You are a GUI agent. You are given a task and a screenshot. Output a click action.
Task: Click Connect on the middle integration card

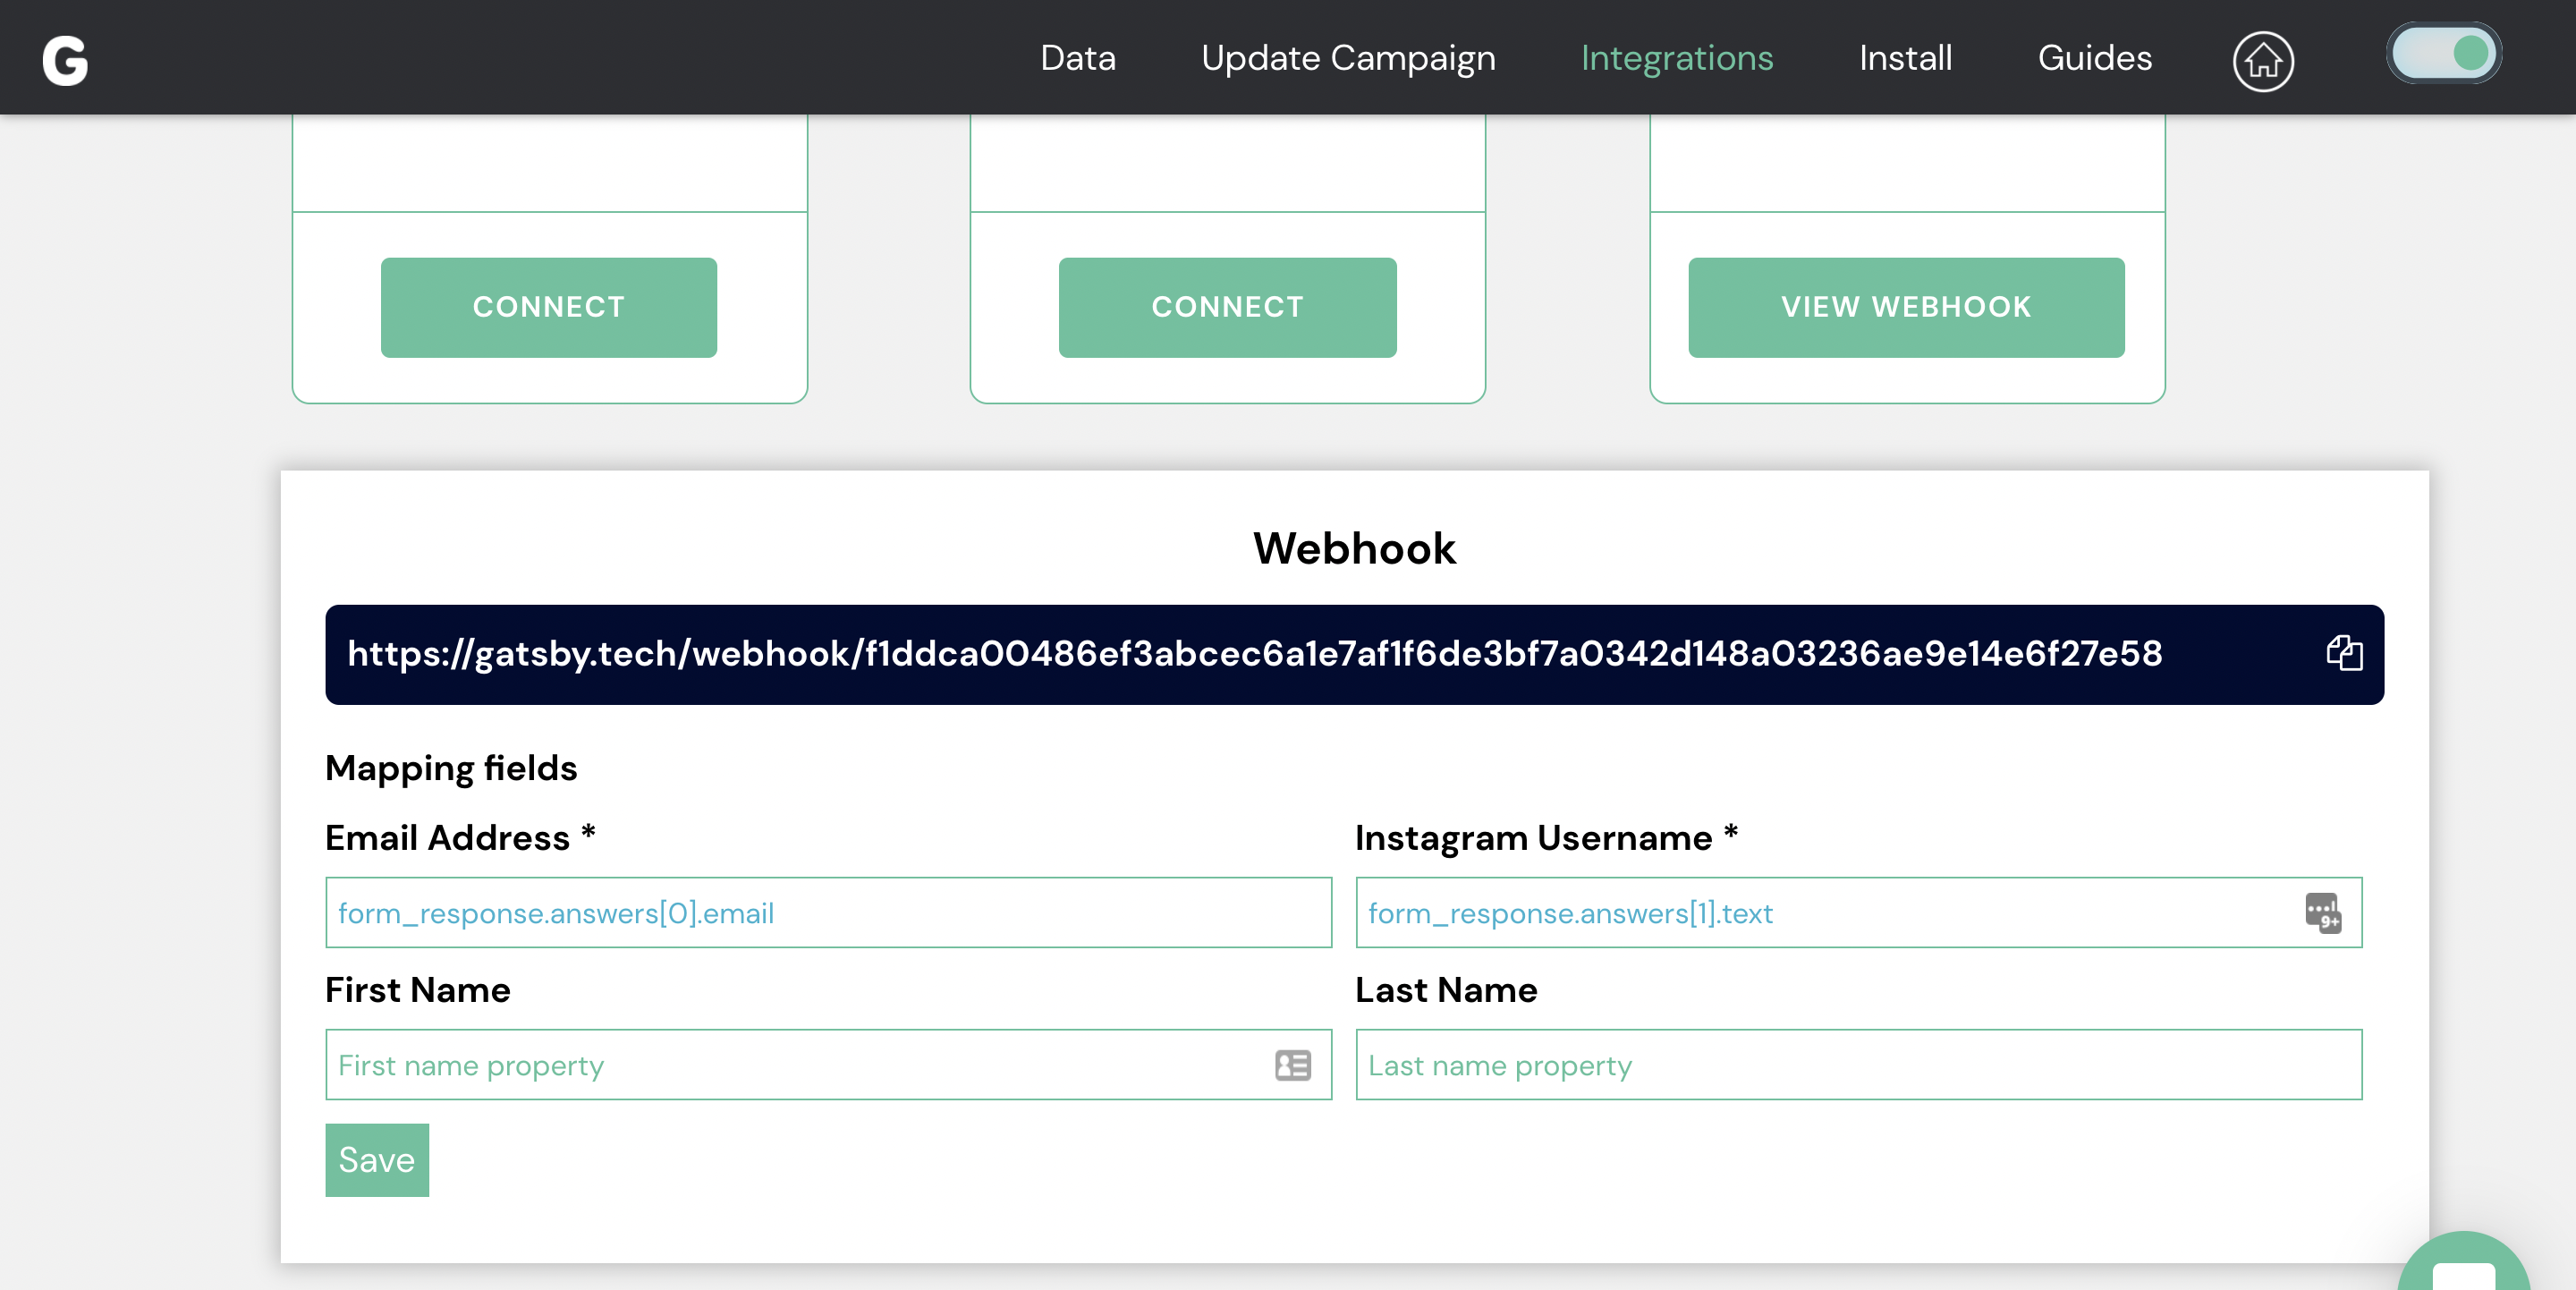coord(1227,307)
